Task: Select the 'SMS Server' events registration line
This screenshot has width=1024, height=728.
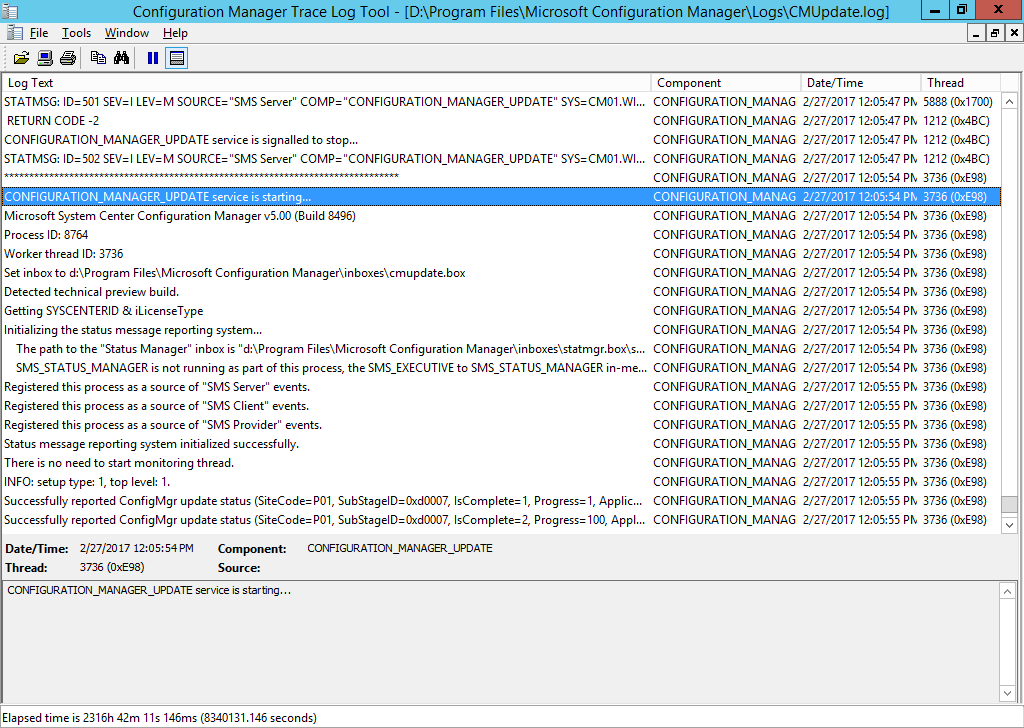Action: click(502, 387)
